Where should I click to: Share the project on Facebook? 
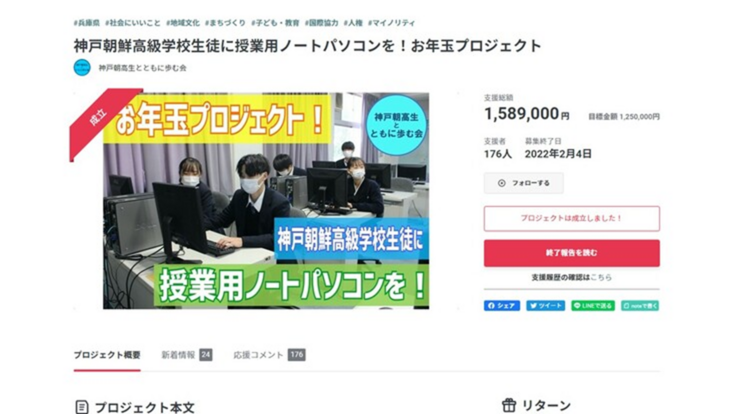tap(502, 306)
